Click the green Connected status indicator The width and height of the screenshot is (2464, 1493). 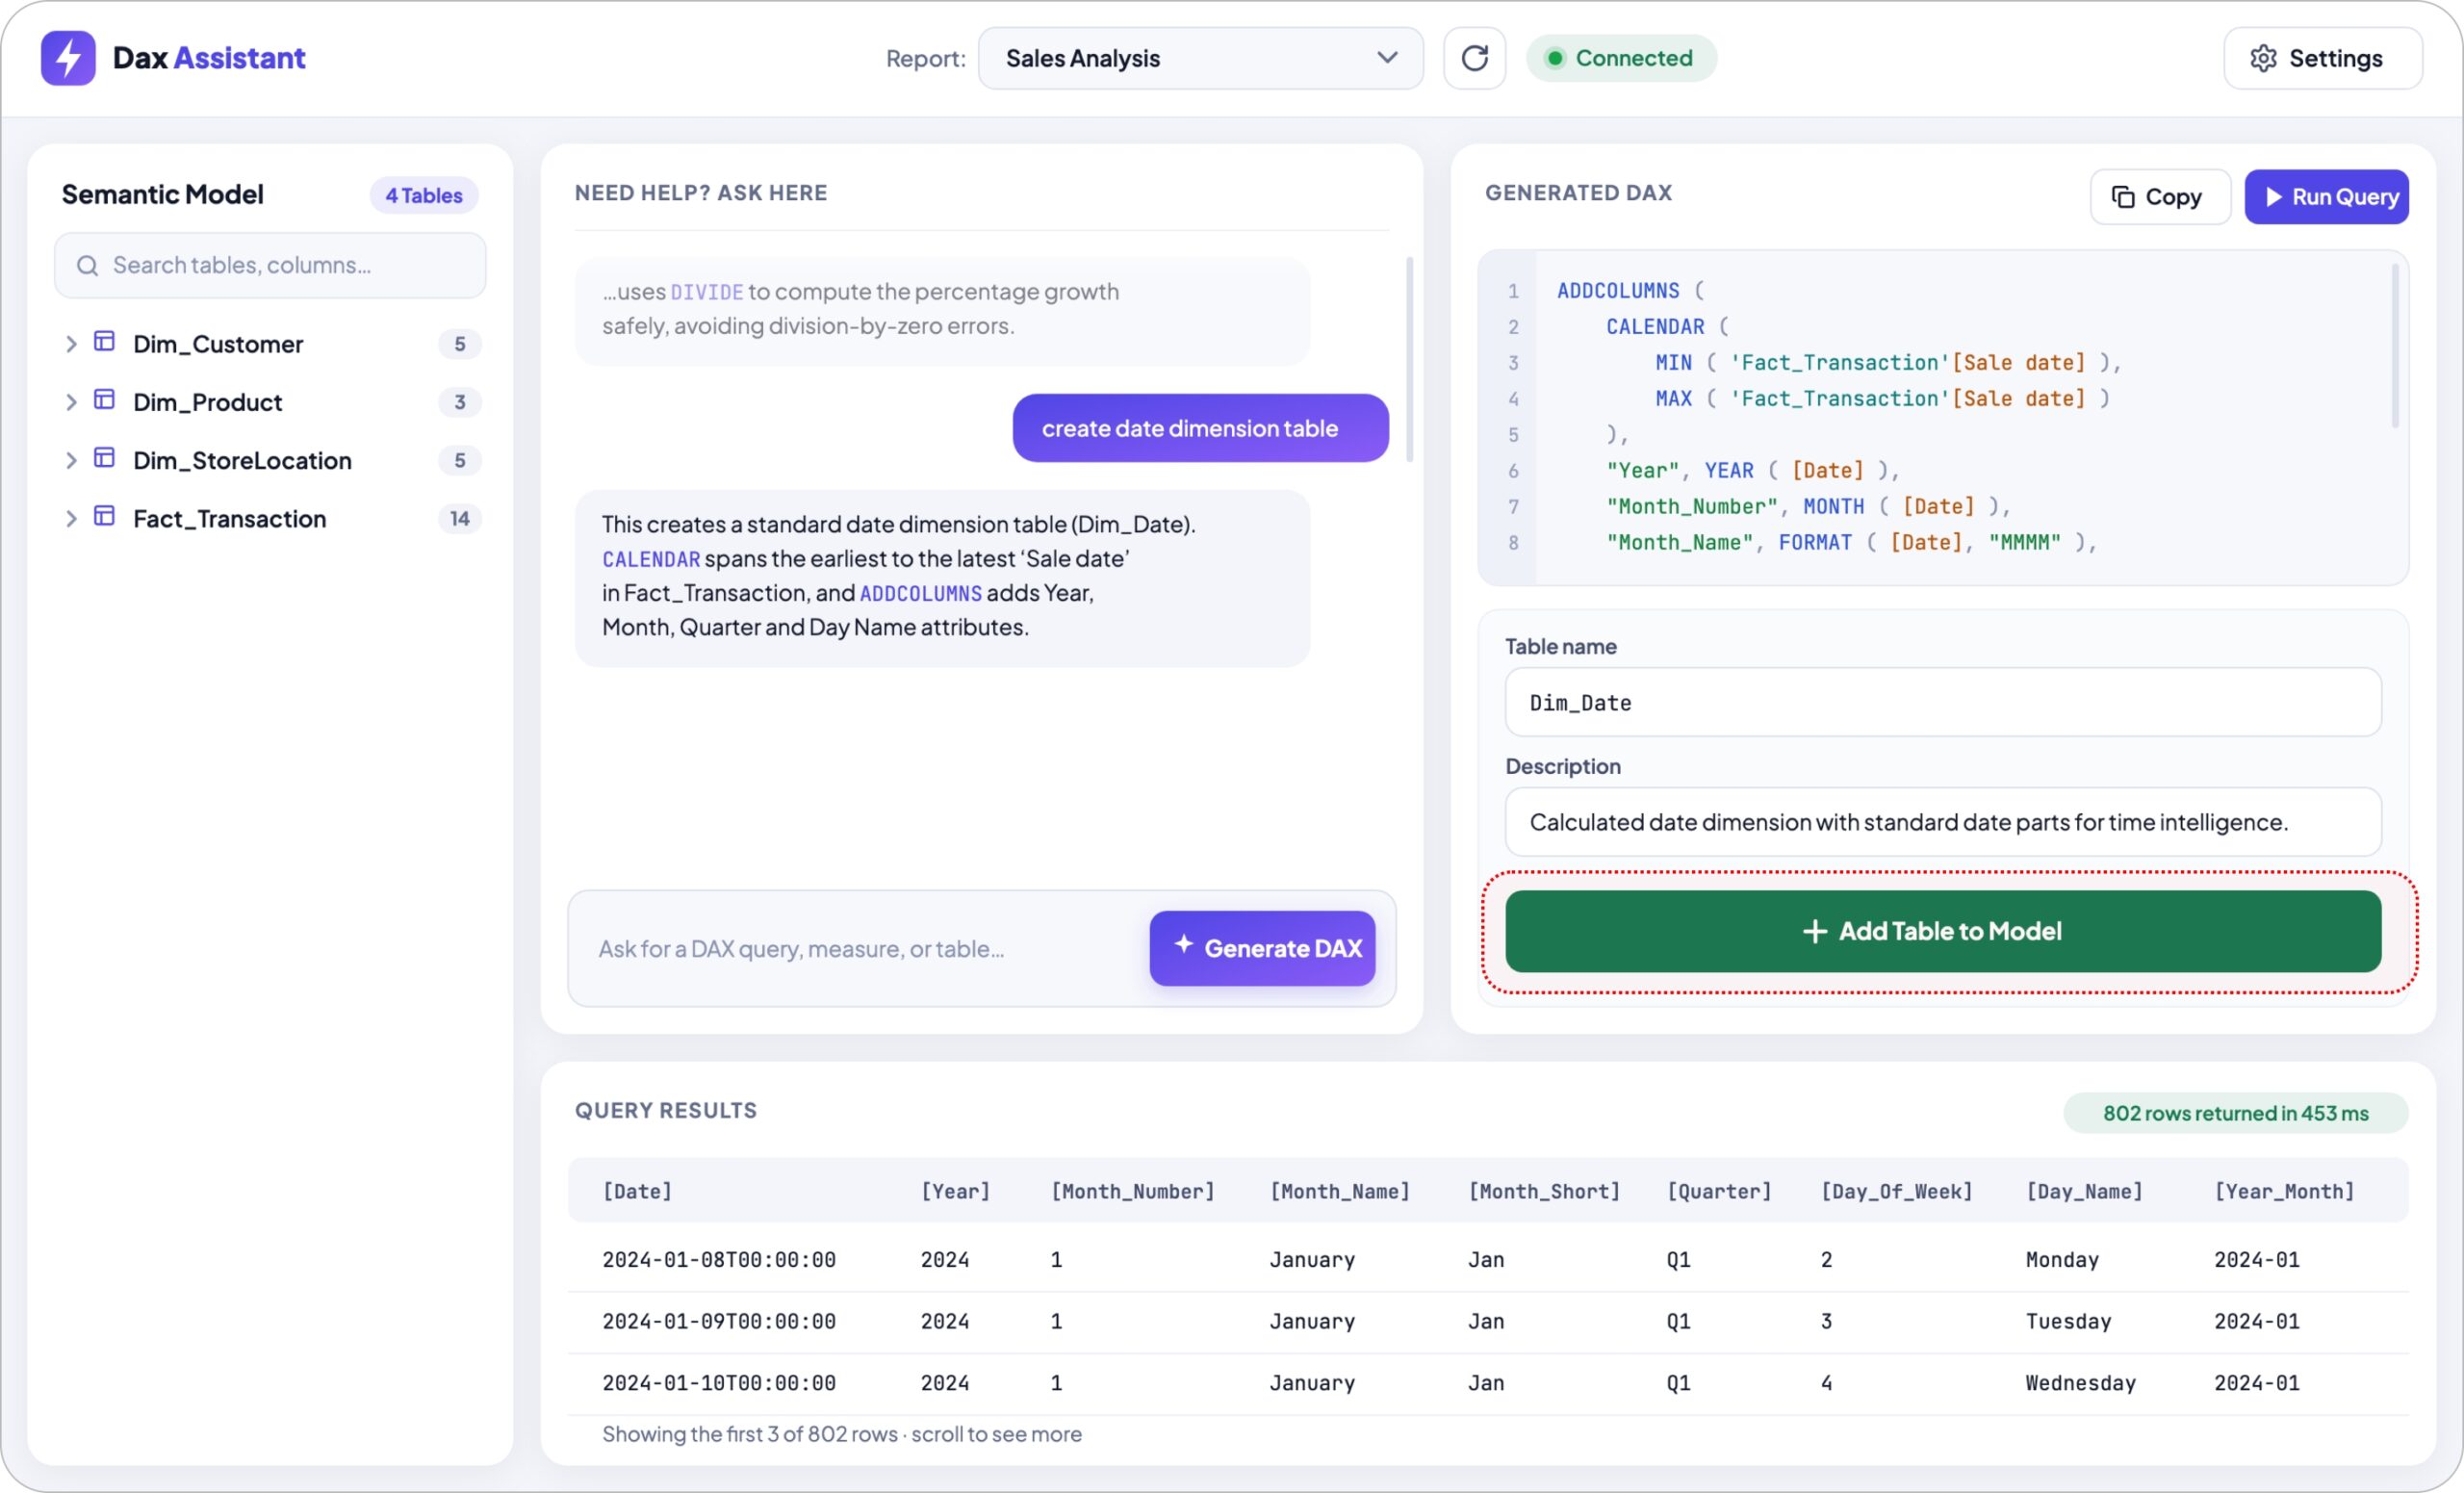1621,58
